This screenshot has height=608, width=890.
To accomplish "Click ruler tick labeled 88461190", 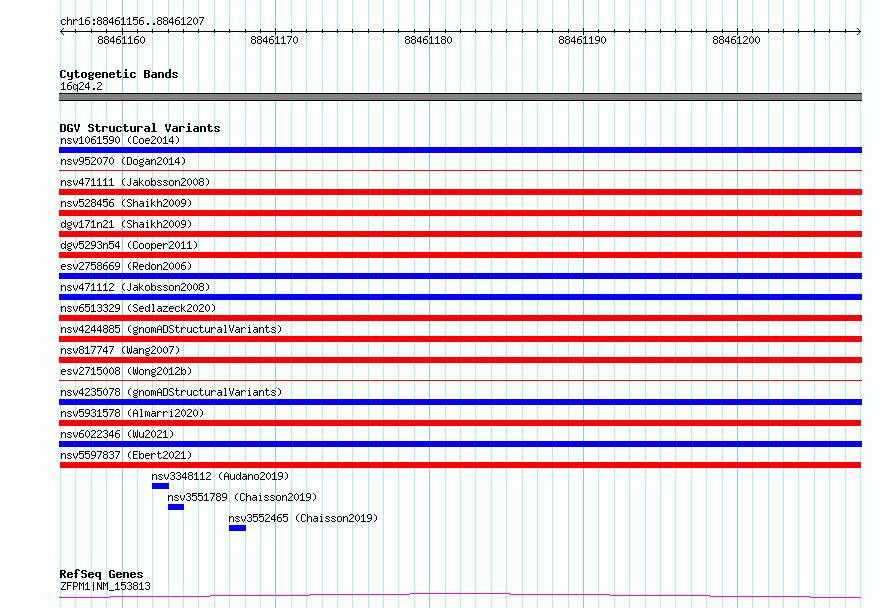I will click(x=583, y=40).
